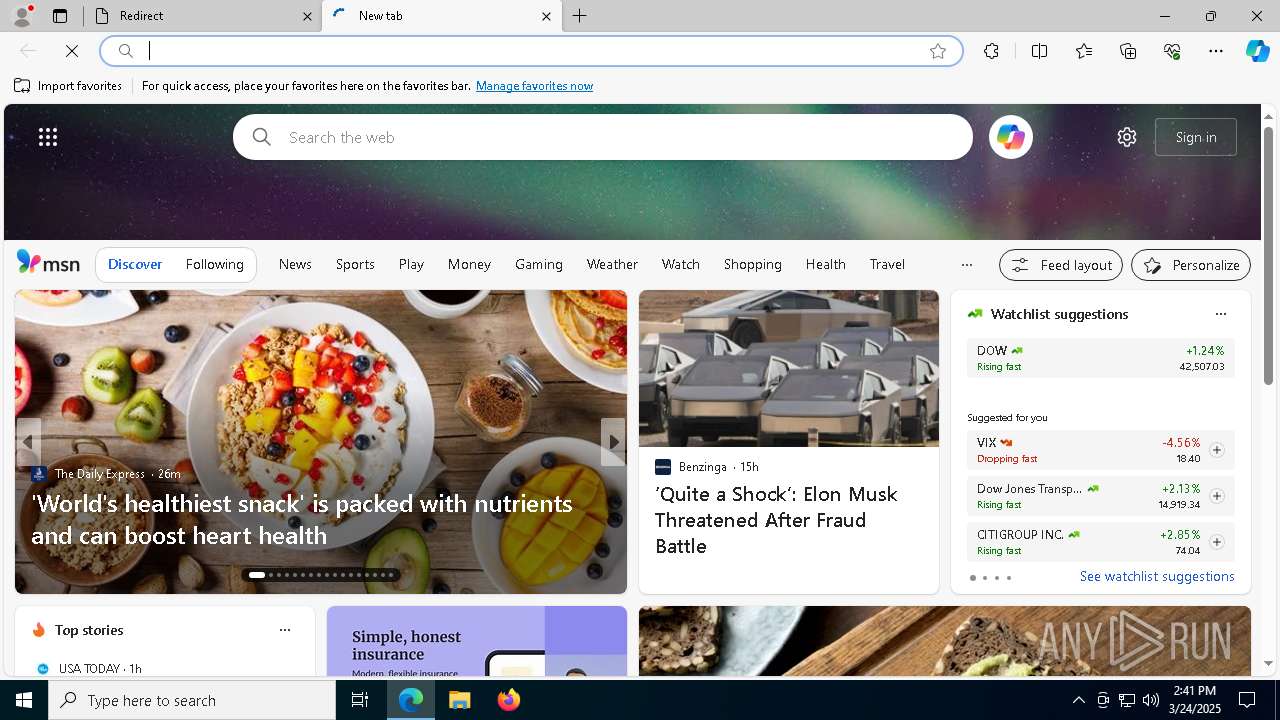This screenshot has width=1280, height=720.
Task: Open the Extensions puzzle icon
Action: pos(991,51)
